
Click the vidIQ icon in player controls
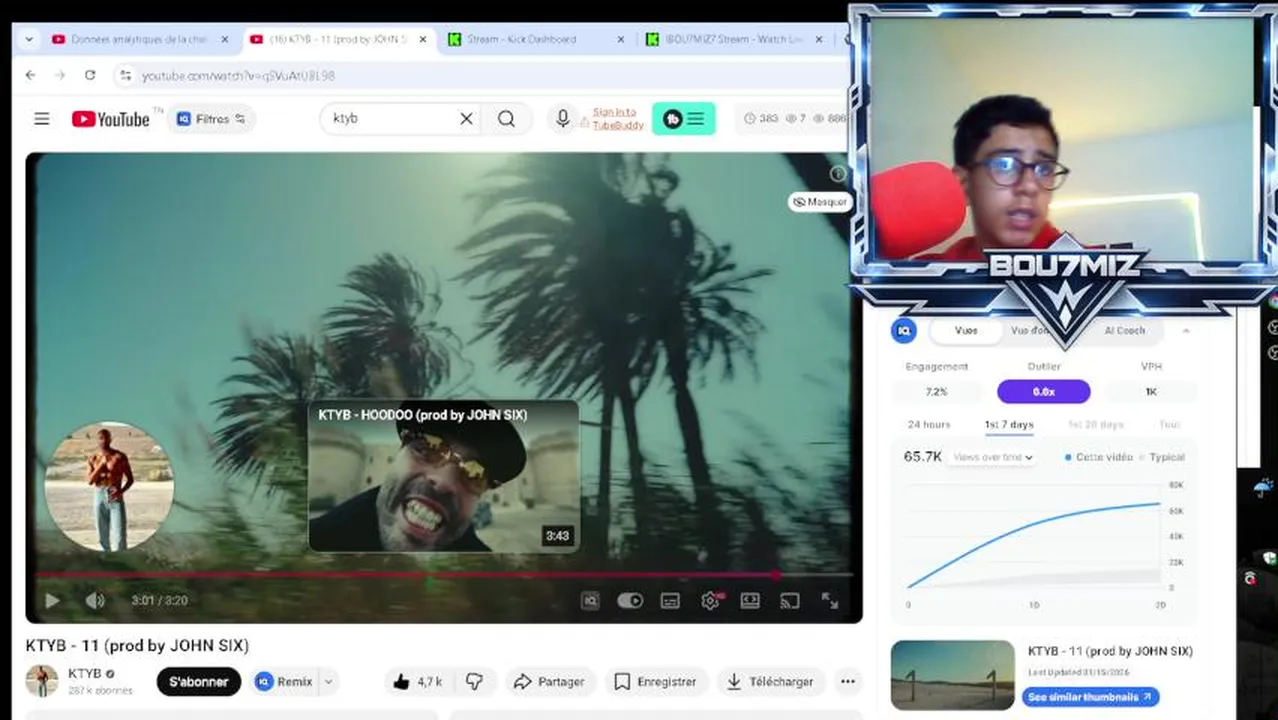click(590, 601)
